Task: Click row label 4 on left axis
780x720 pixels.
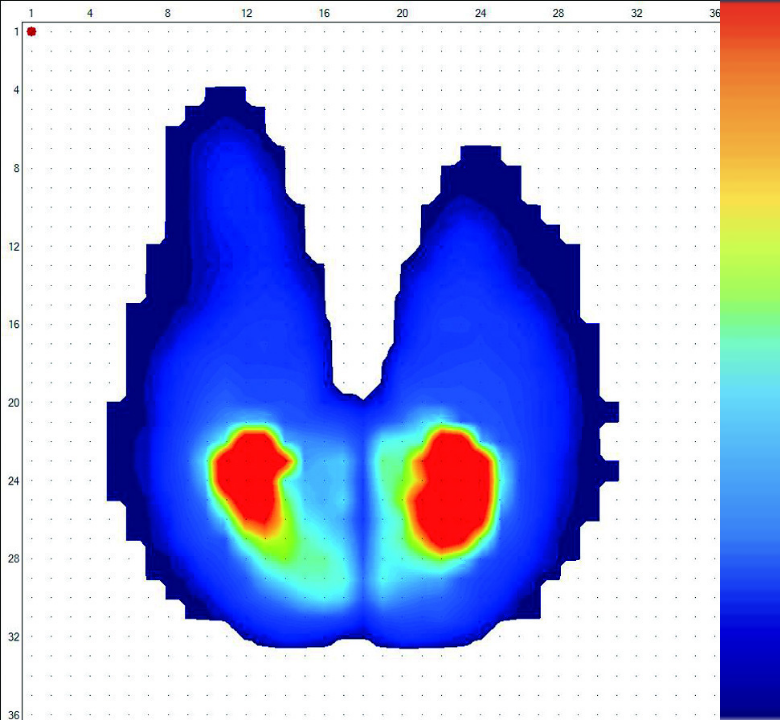Action: tap(16, 90)
